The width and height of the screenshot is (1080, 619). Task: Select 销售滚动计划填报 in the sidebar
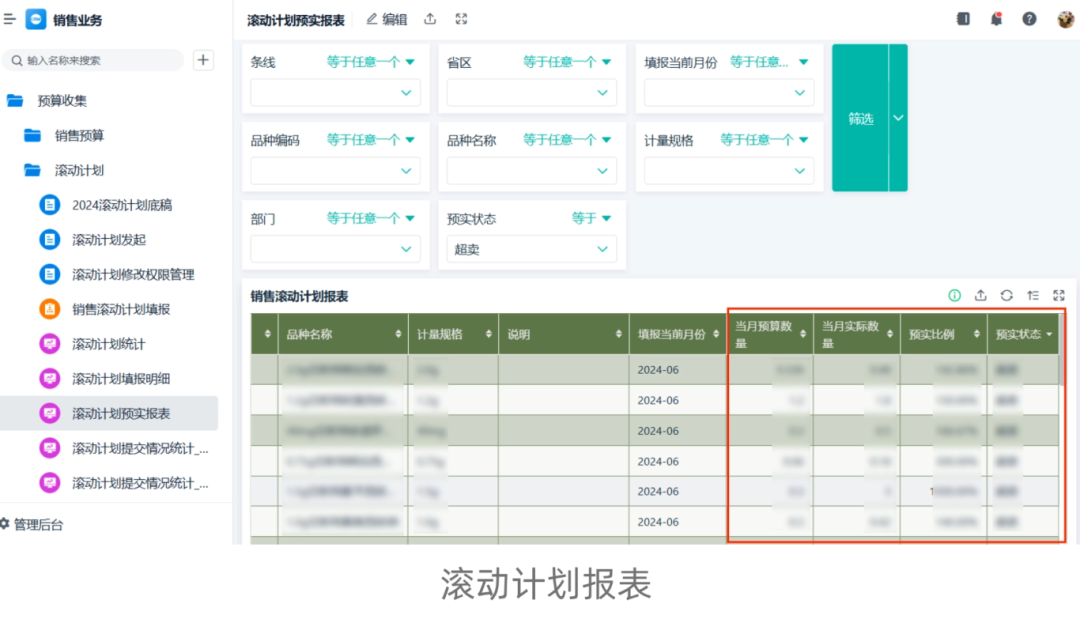tap(120, 309)
